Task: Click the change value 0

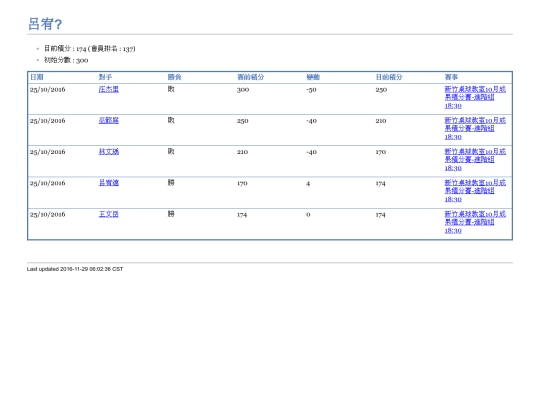Action: [x=308, y=215]
